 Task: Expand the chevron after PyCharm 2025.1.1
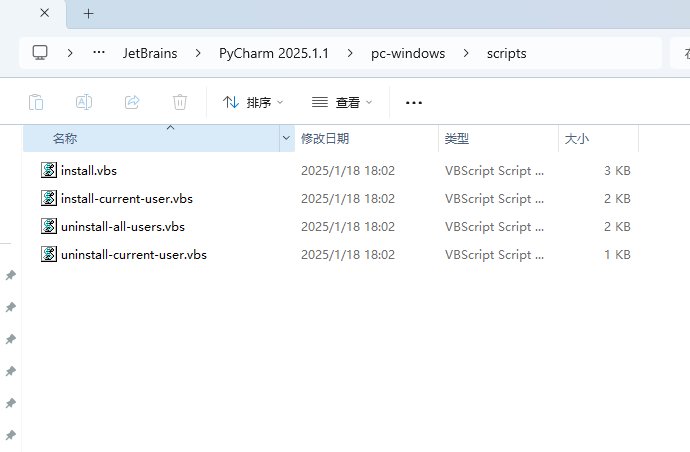point(350,53)
